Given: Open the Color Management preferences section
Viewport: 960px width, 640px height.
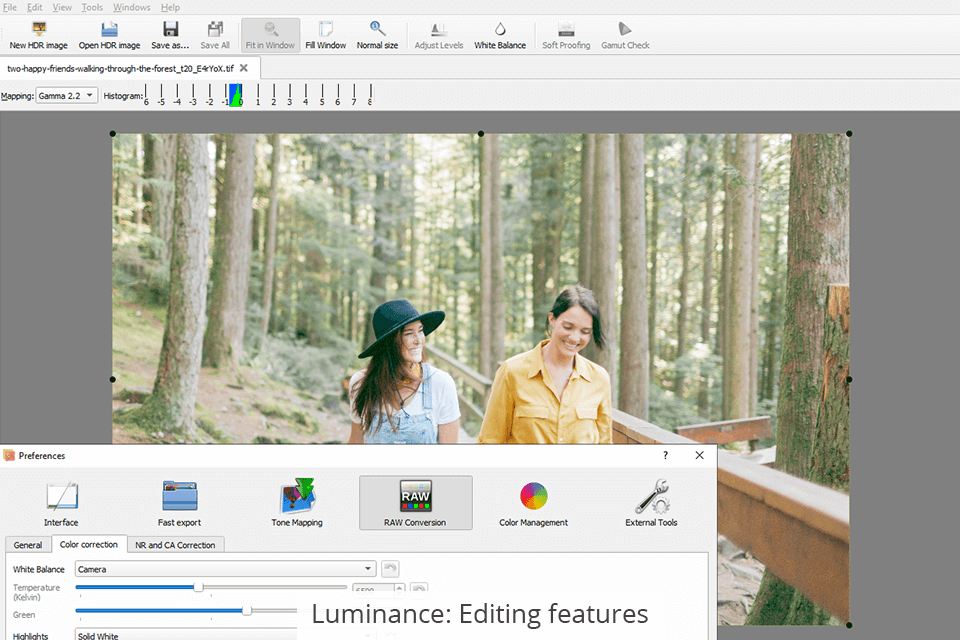Looking at the screenshot, I should [533, 503].
